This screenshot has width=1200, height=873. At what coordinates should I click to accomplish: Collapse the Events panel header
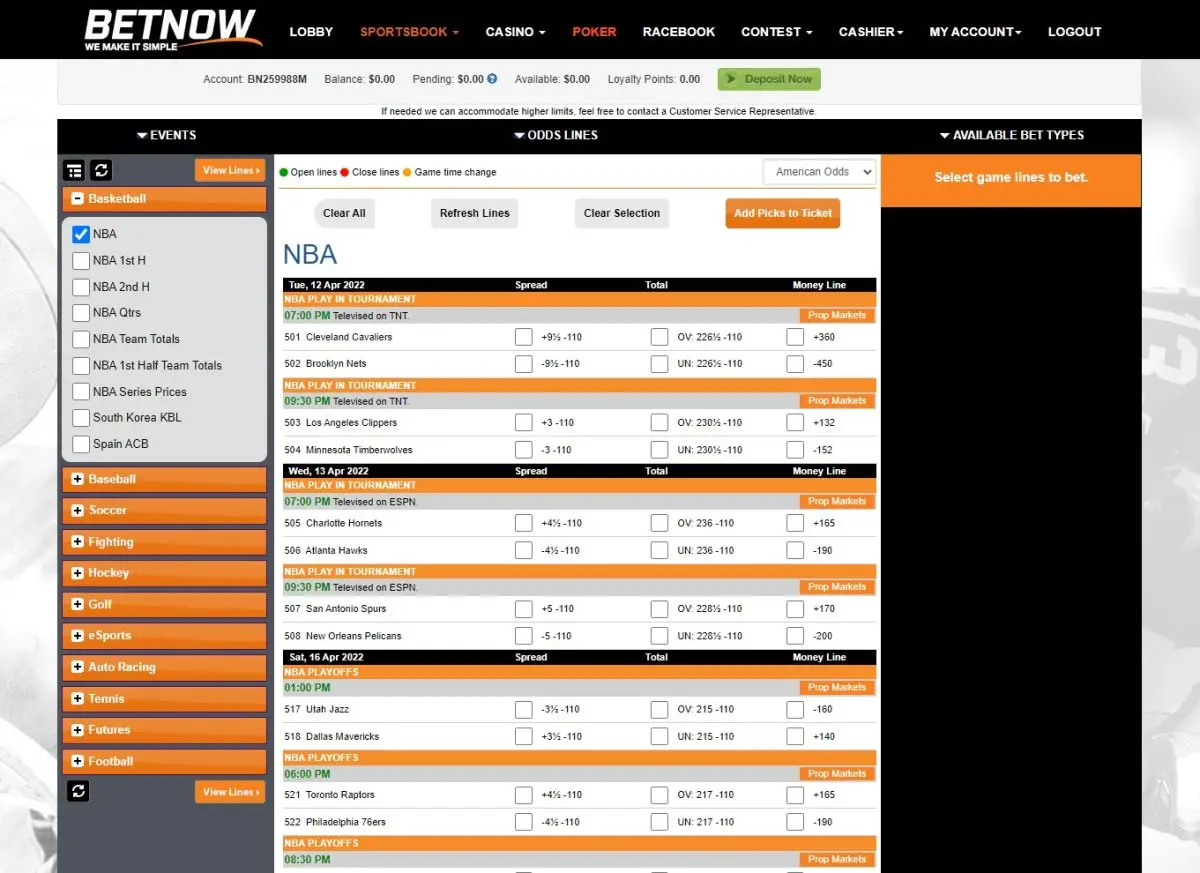tap(166, 135)
